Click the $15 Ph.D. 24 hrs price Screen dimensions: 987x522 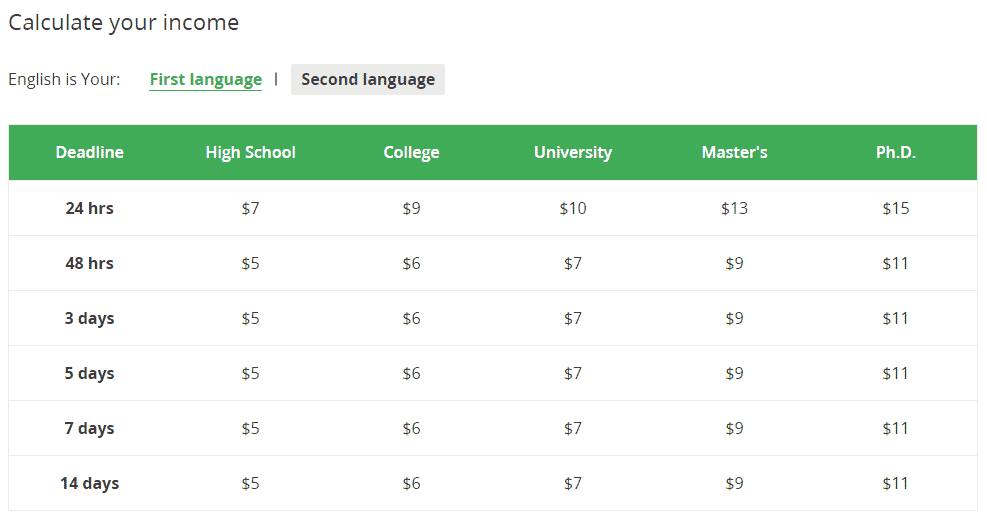[x=896, y=208]
